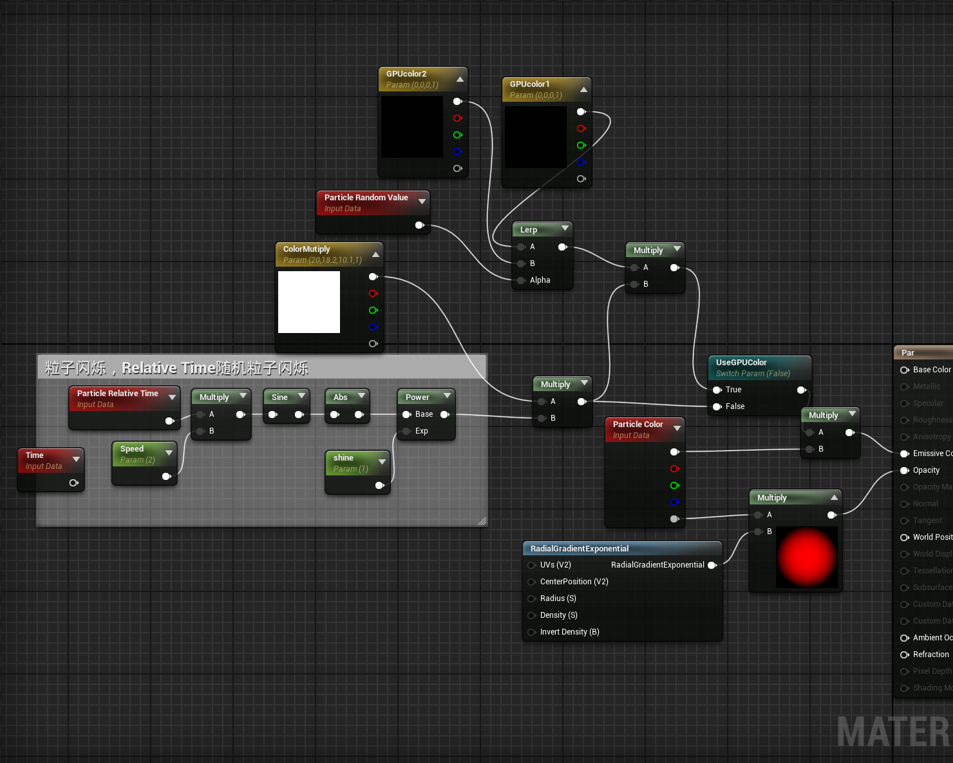Open the Speed parameter node chevron
This screenshot has height=763, width=953.
(x=169, y=453)
